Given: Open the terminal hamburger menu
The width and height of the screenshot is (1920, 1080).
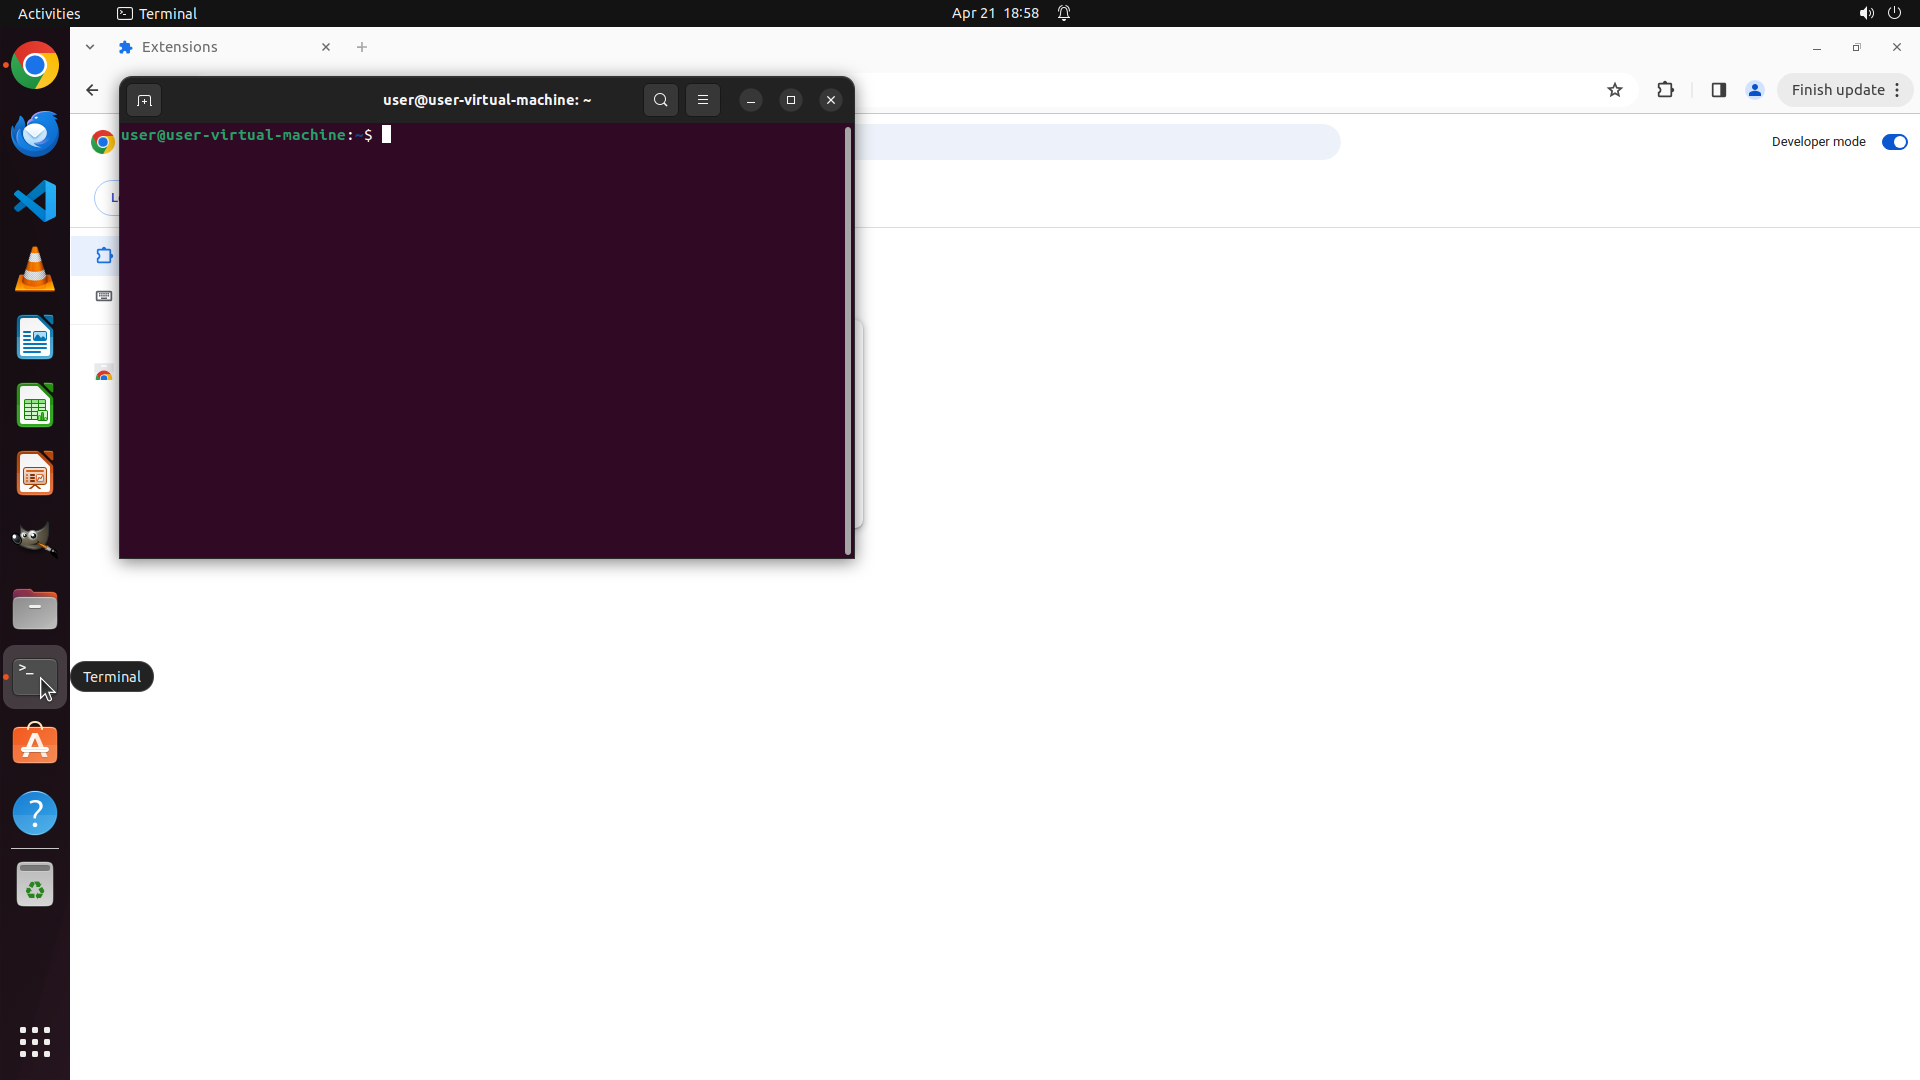Looking at the screenshot, I should tap(703, 100).
